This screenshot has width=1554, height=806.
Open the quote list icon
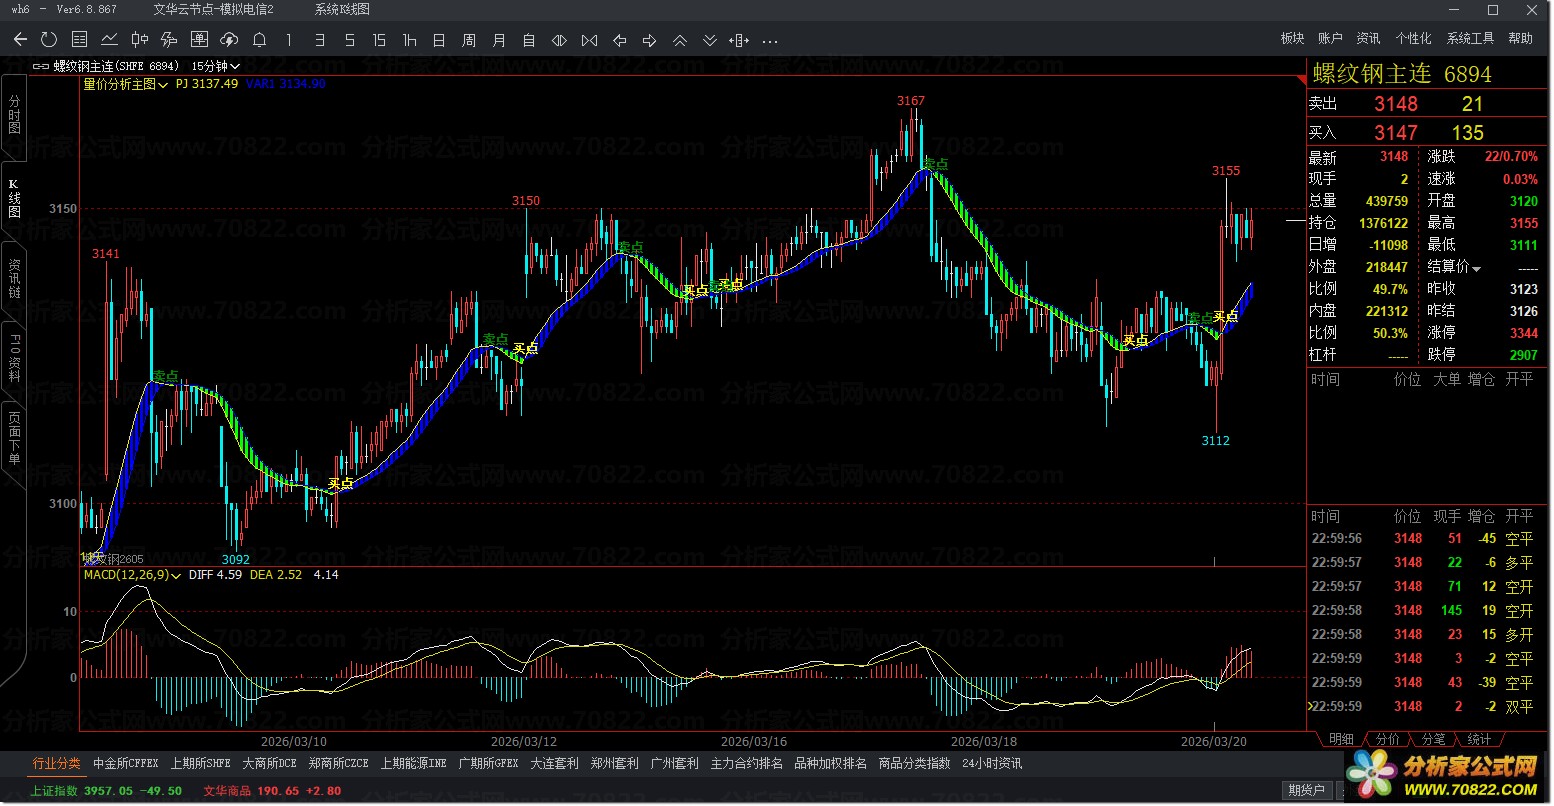click(x=79, y=40)
